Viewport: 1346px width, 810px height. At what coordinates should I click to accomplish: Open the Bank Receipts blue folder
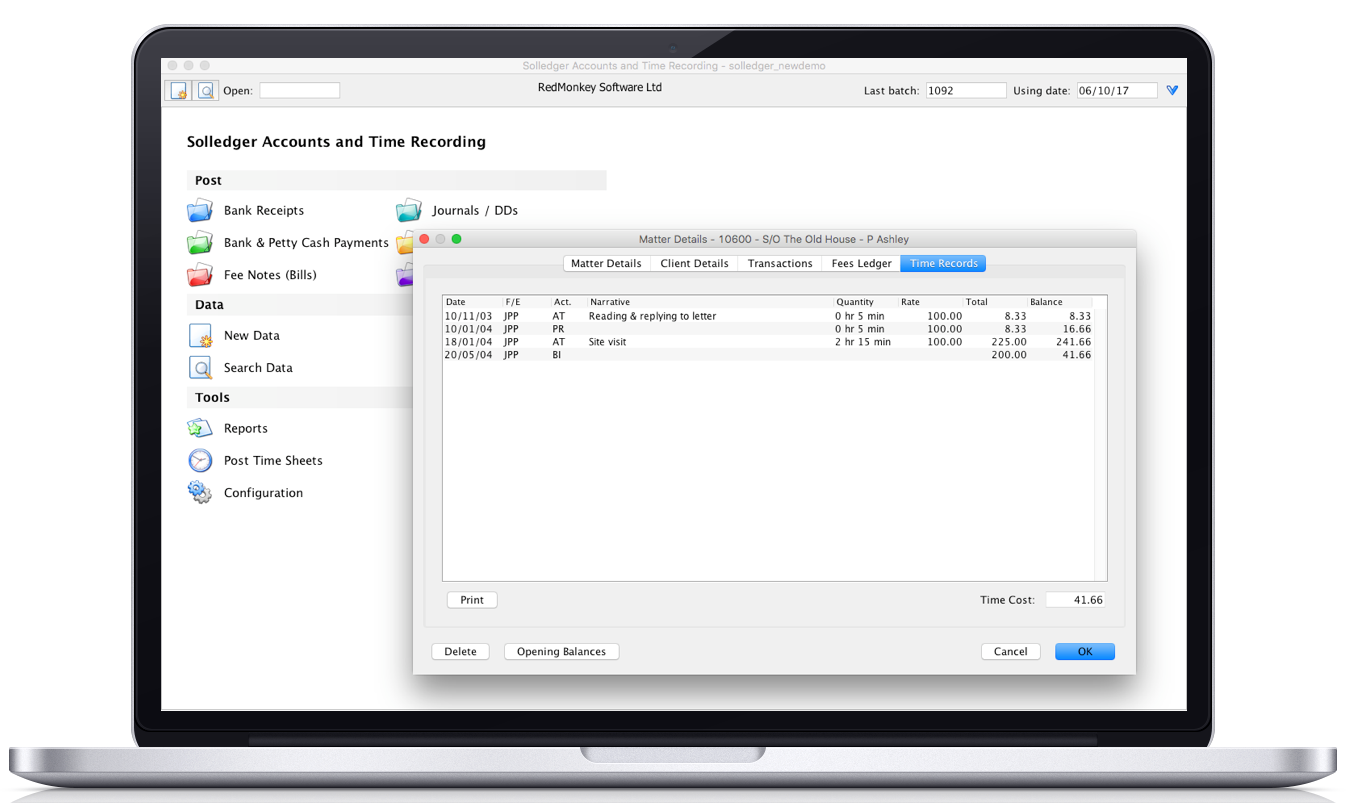click(201, 211)
